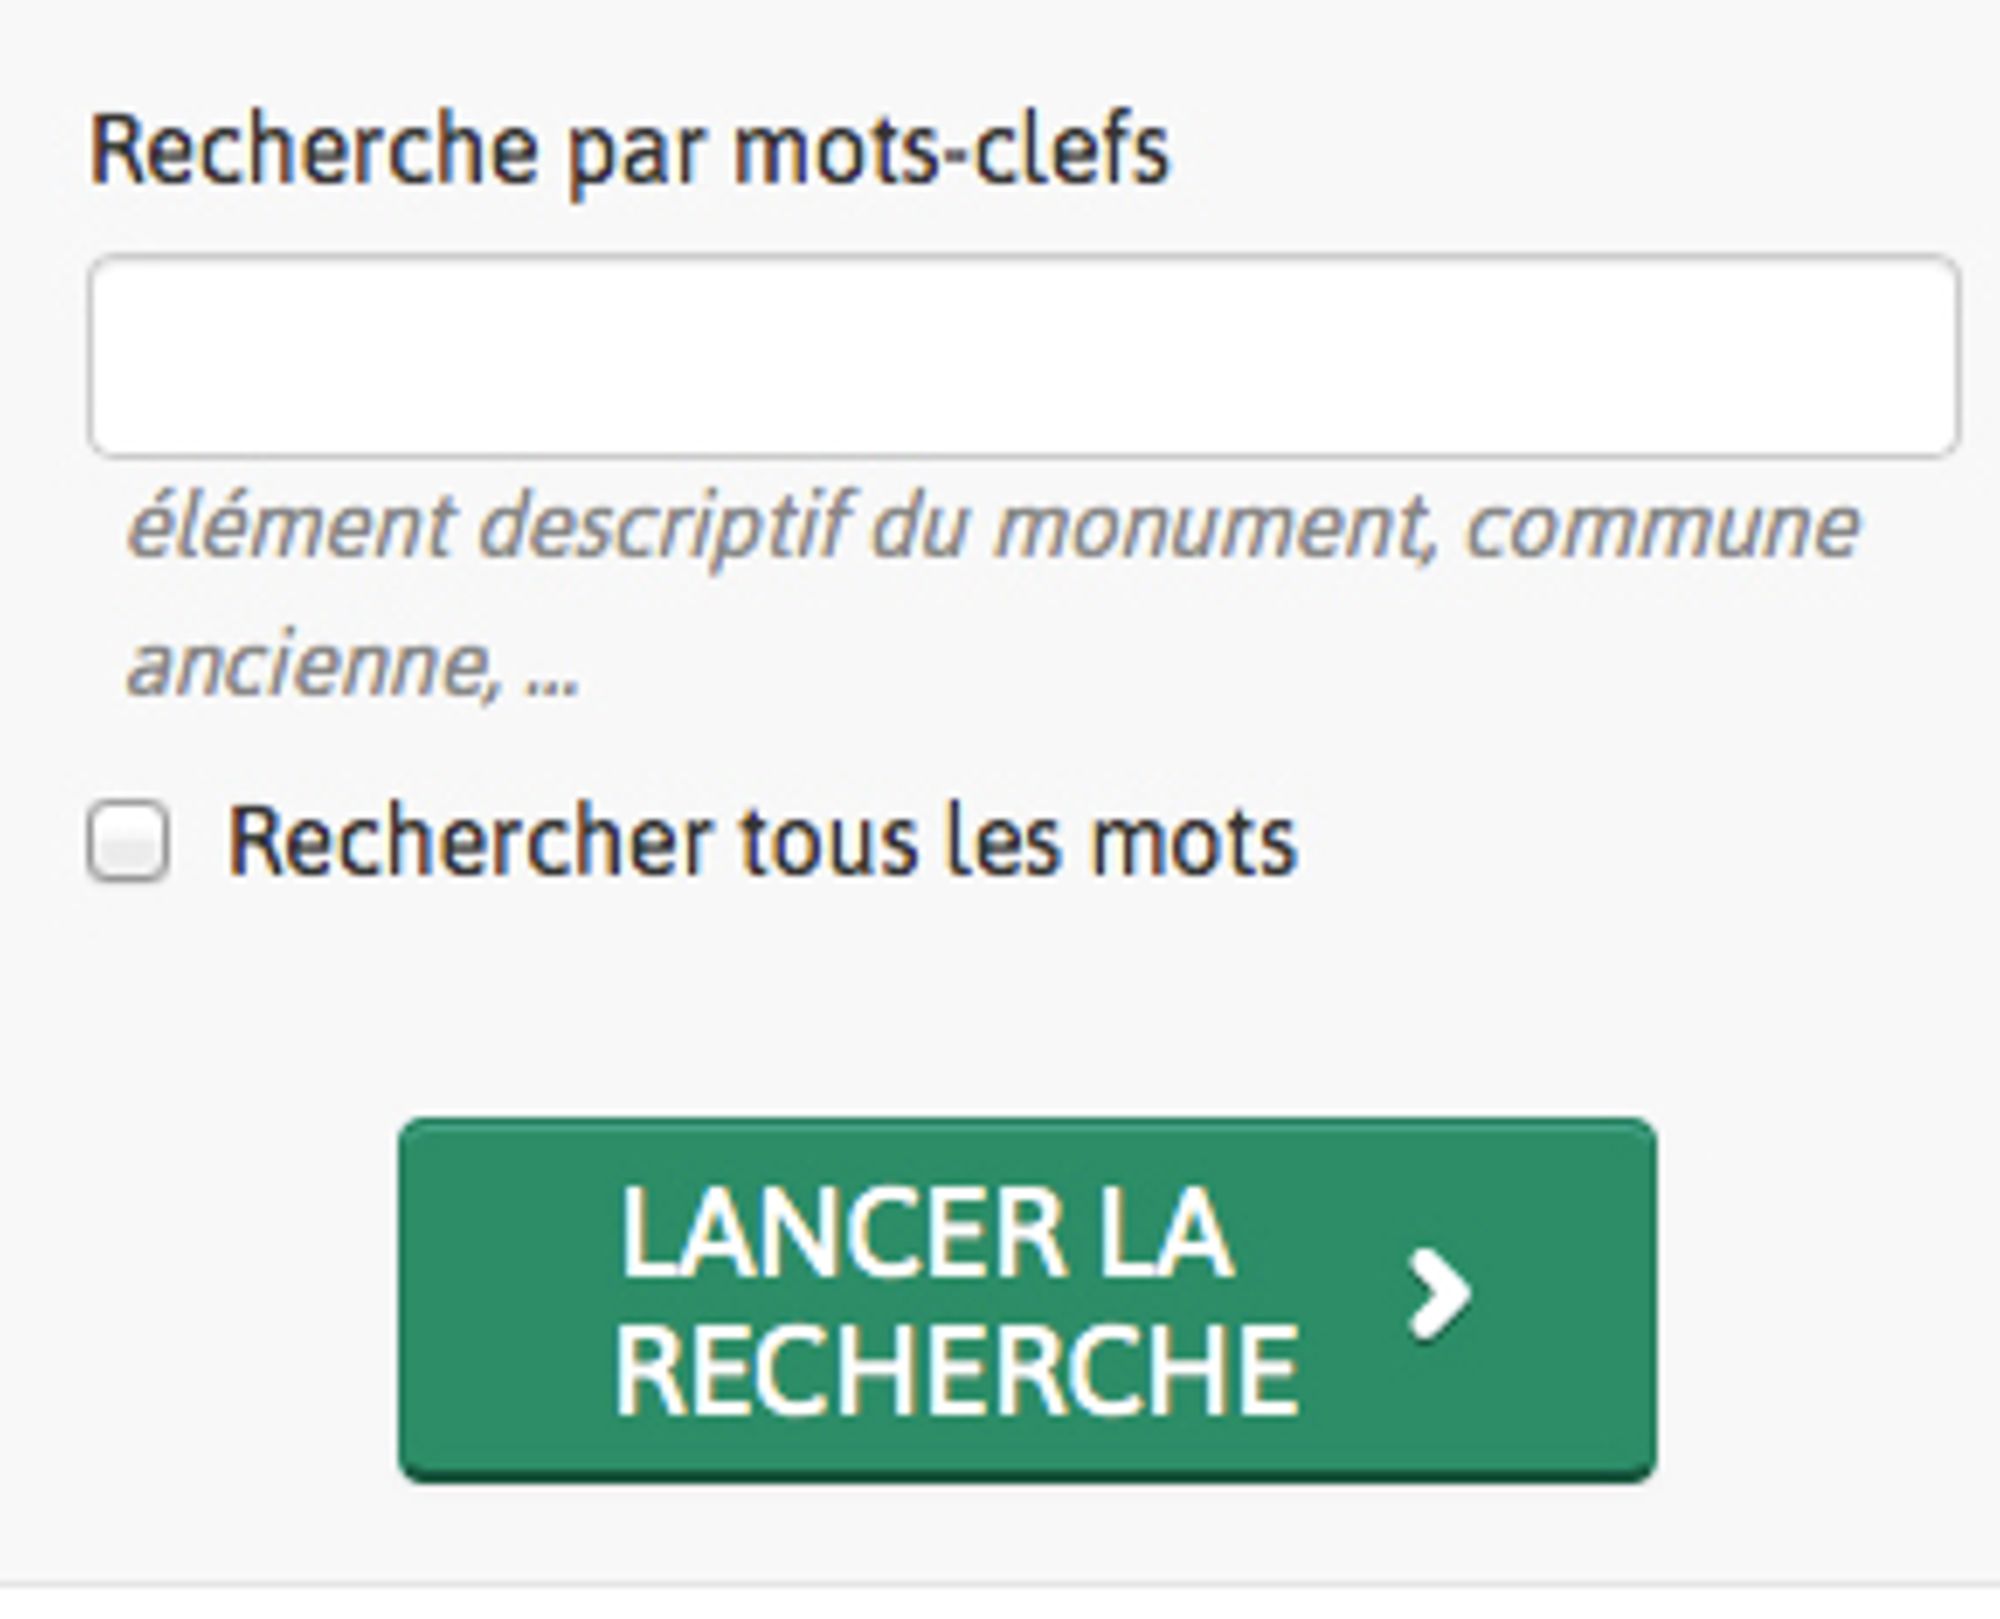Click the word Recherche in the heading
The height and width of the screenshot is (1619, 2000).
pos(314,152)
